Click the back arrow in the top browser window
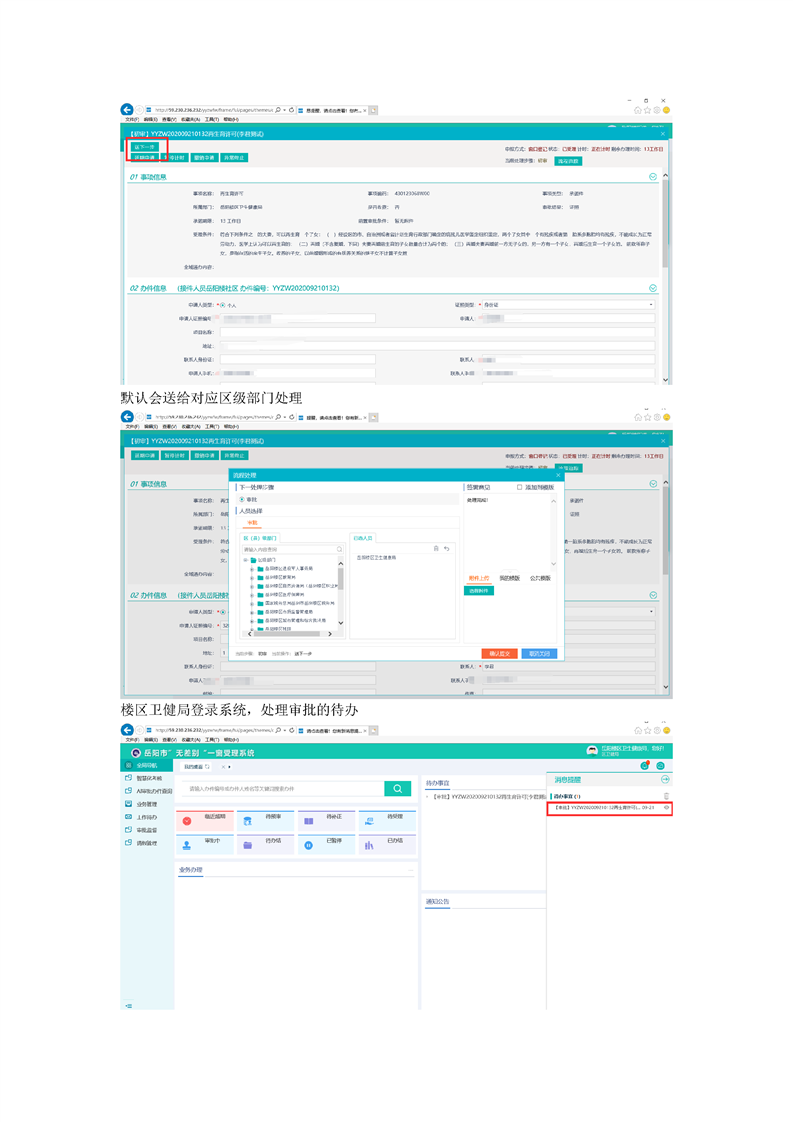 point(127,110)
